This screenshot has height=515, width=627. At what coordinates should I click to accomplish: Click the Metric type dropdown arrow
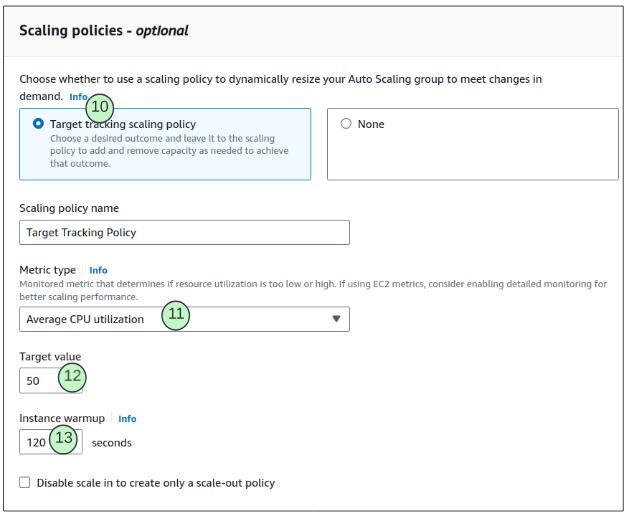click(335, 319)
